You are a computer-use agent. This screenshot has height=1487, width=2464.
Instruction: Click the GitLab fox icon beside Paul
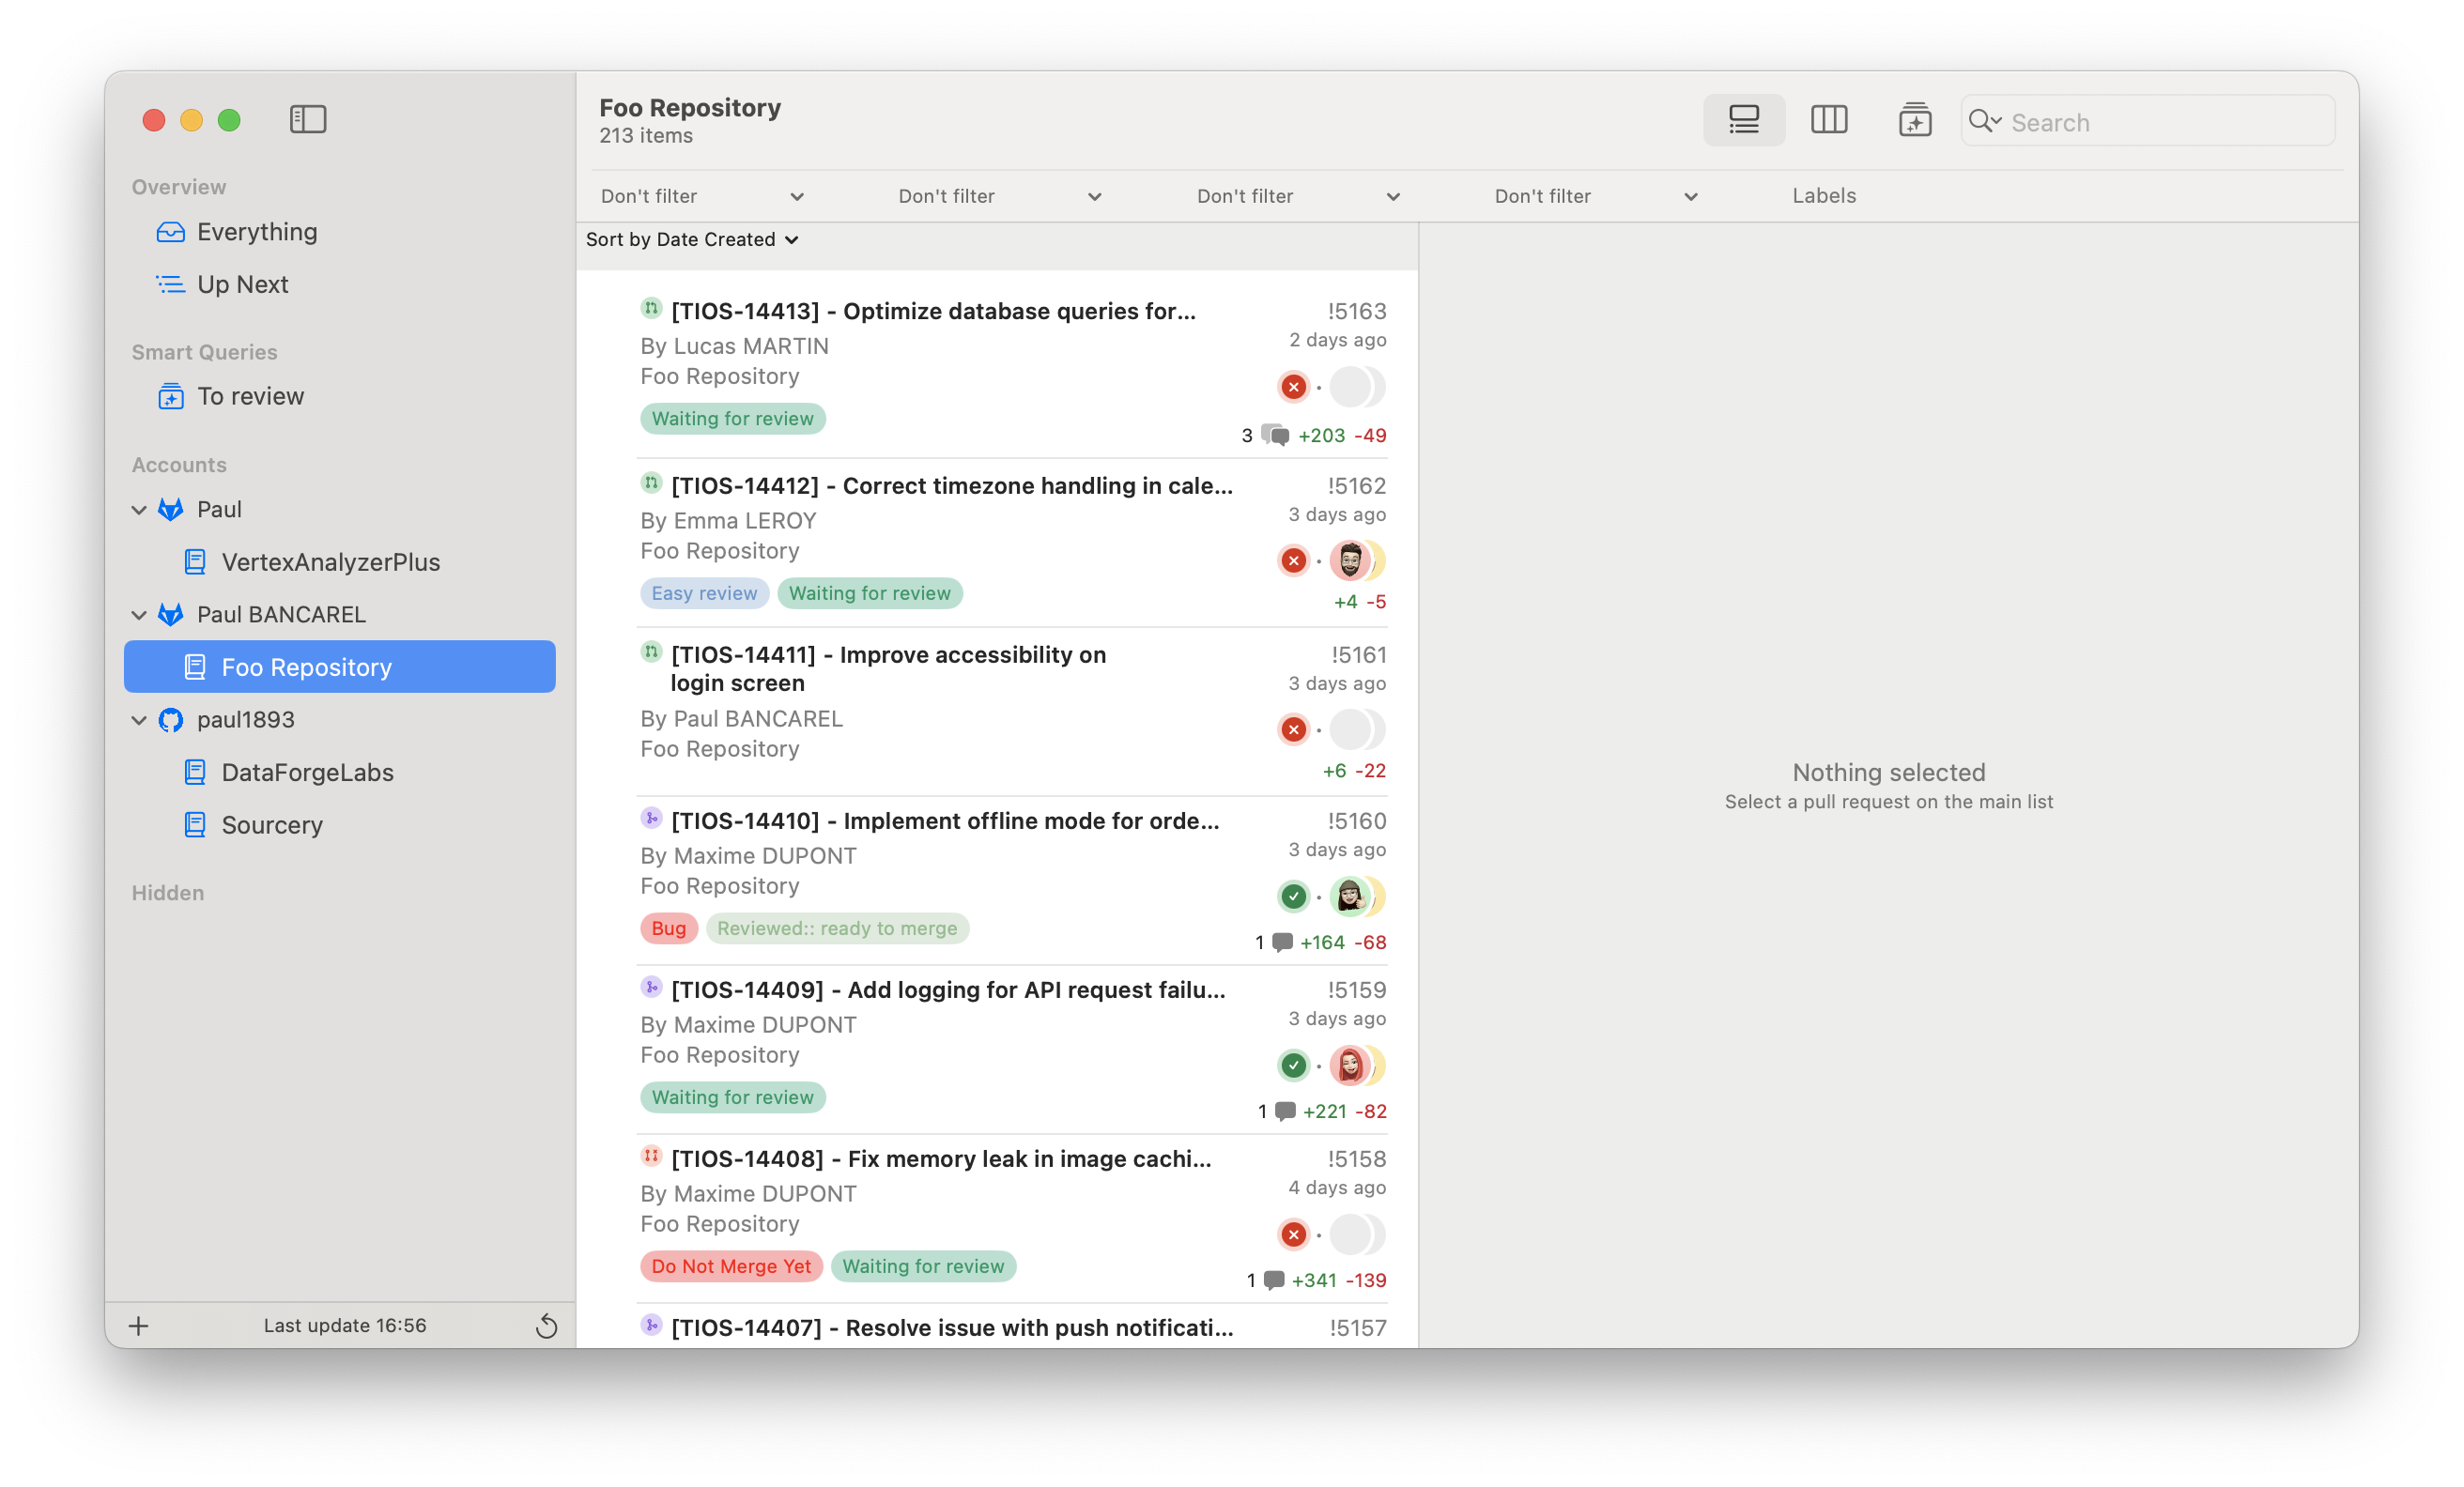click(170, 509)
